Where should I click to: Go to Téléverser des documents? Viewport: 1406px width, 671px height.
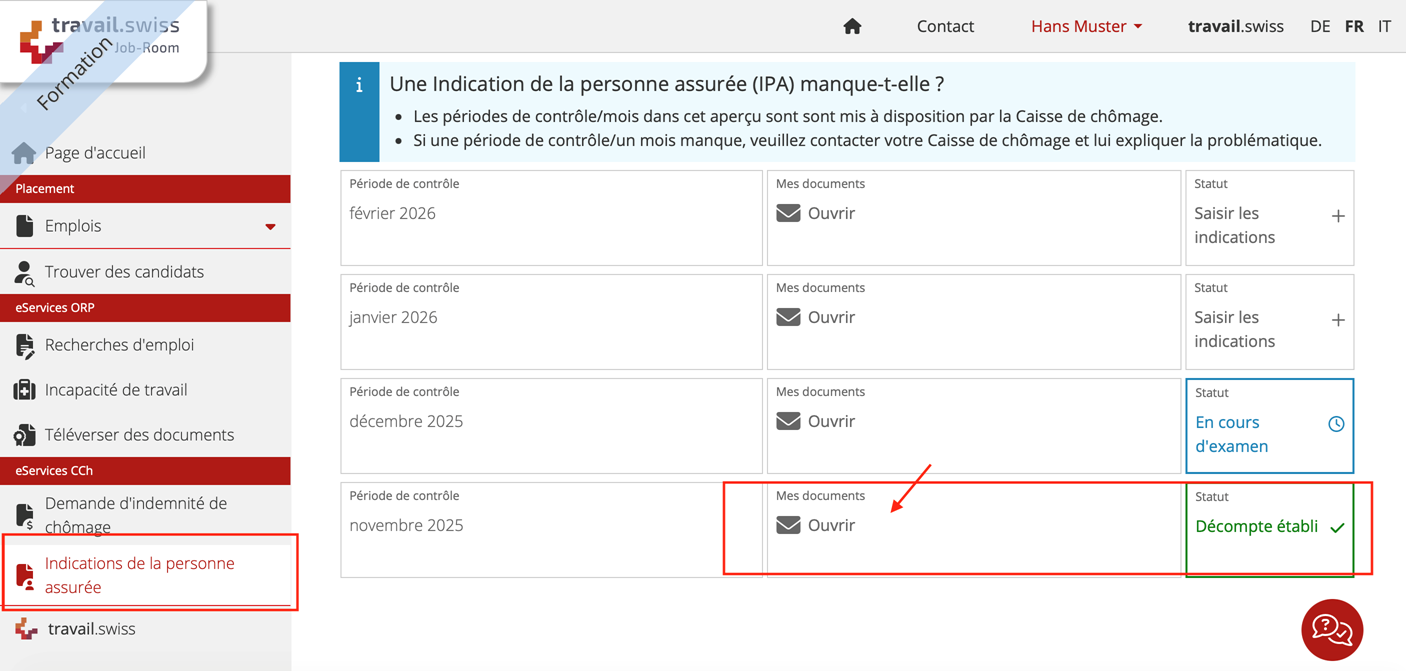point(139,435)
